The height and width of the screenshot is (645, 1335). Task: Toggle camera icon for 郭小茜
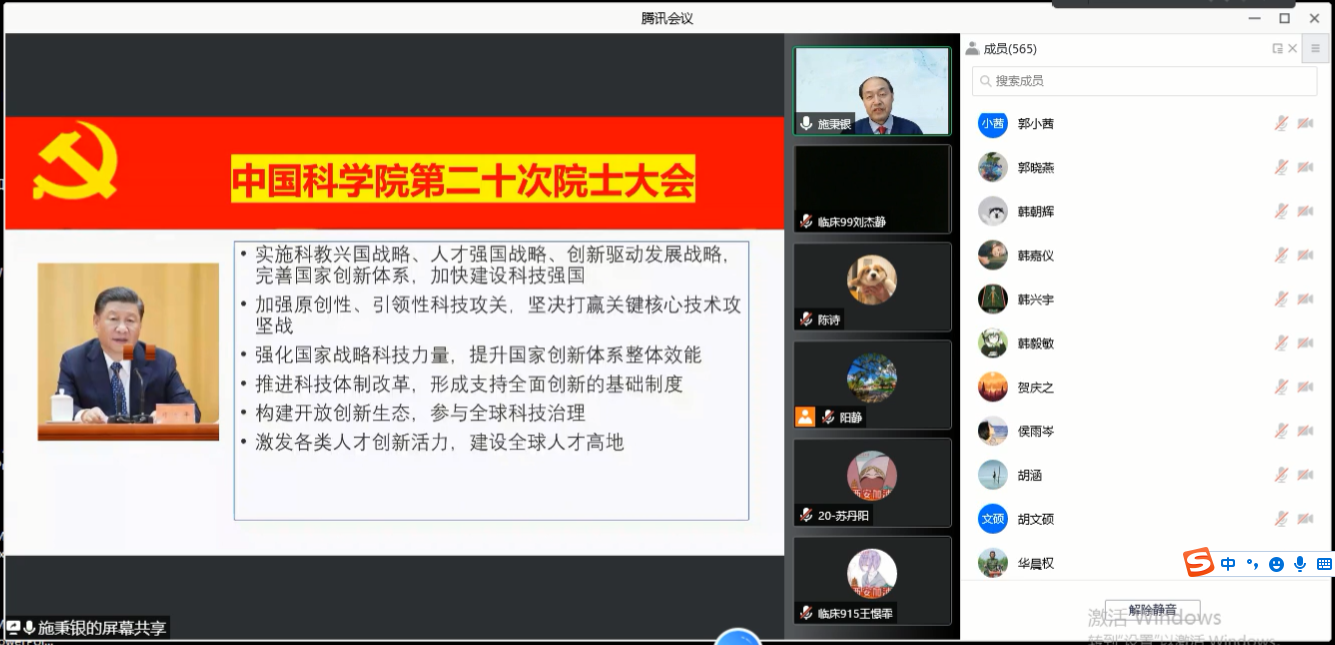coord(1305,124)
